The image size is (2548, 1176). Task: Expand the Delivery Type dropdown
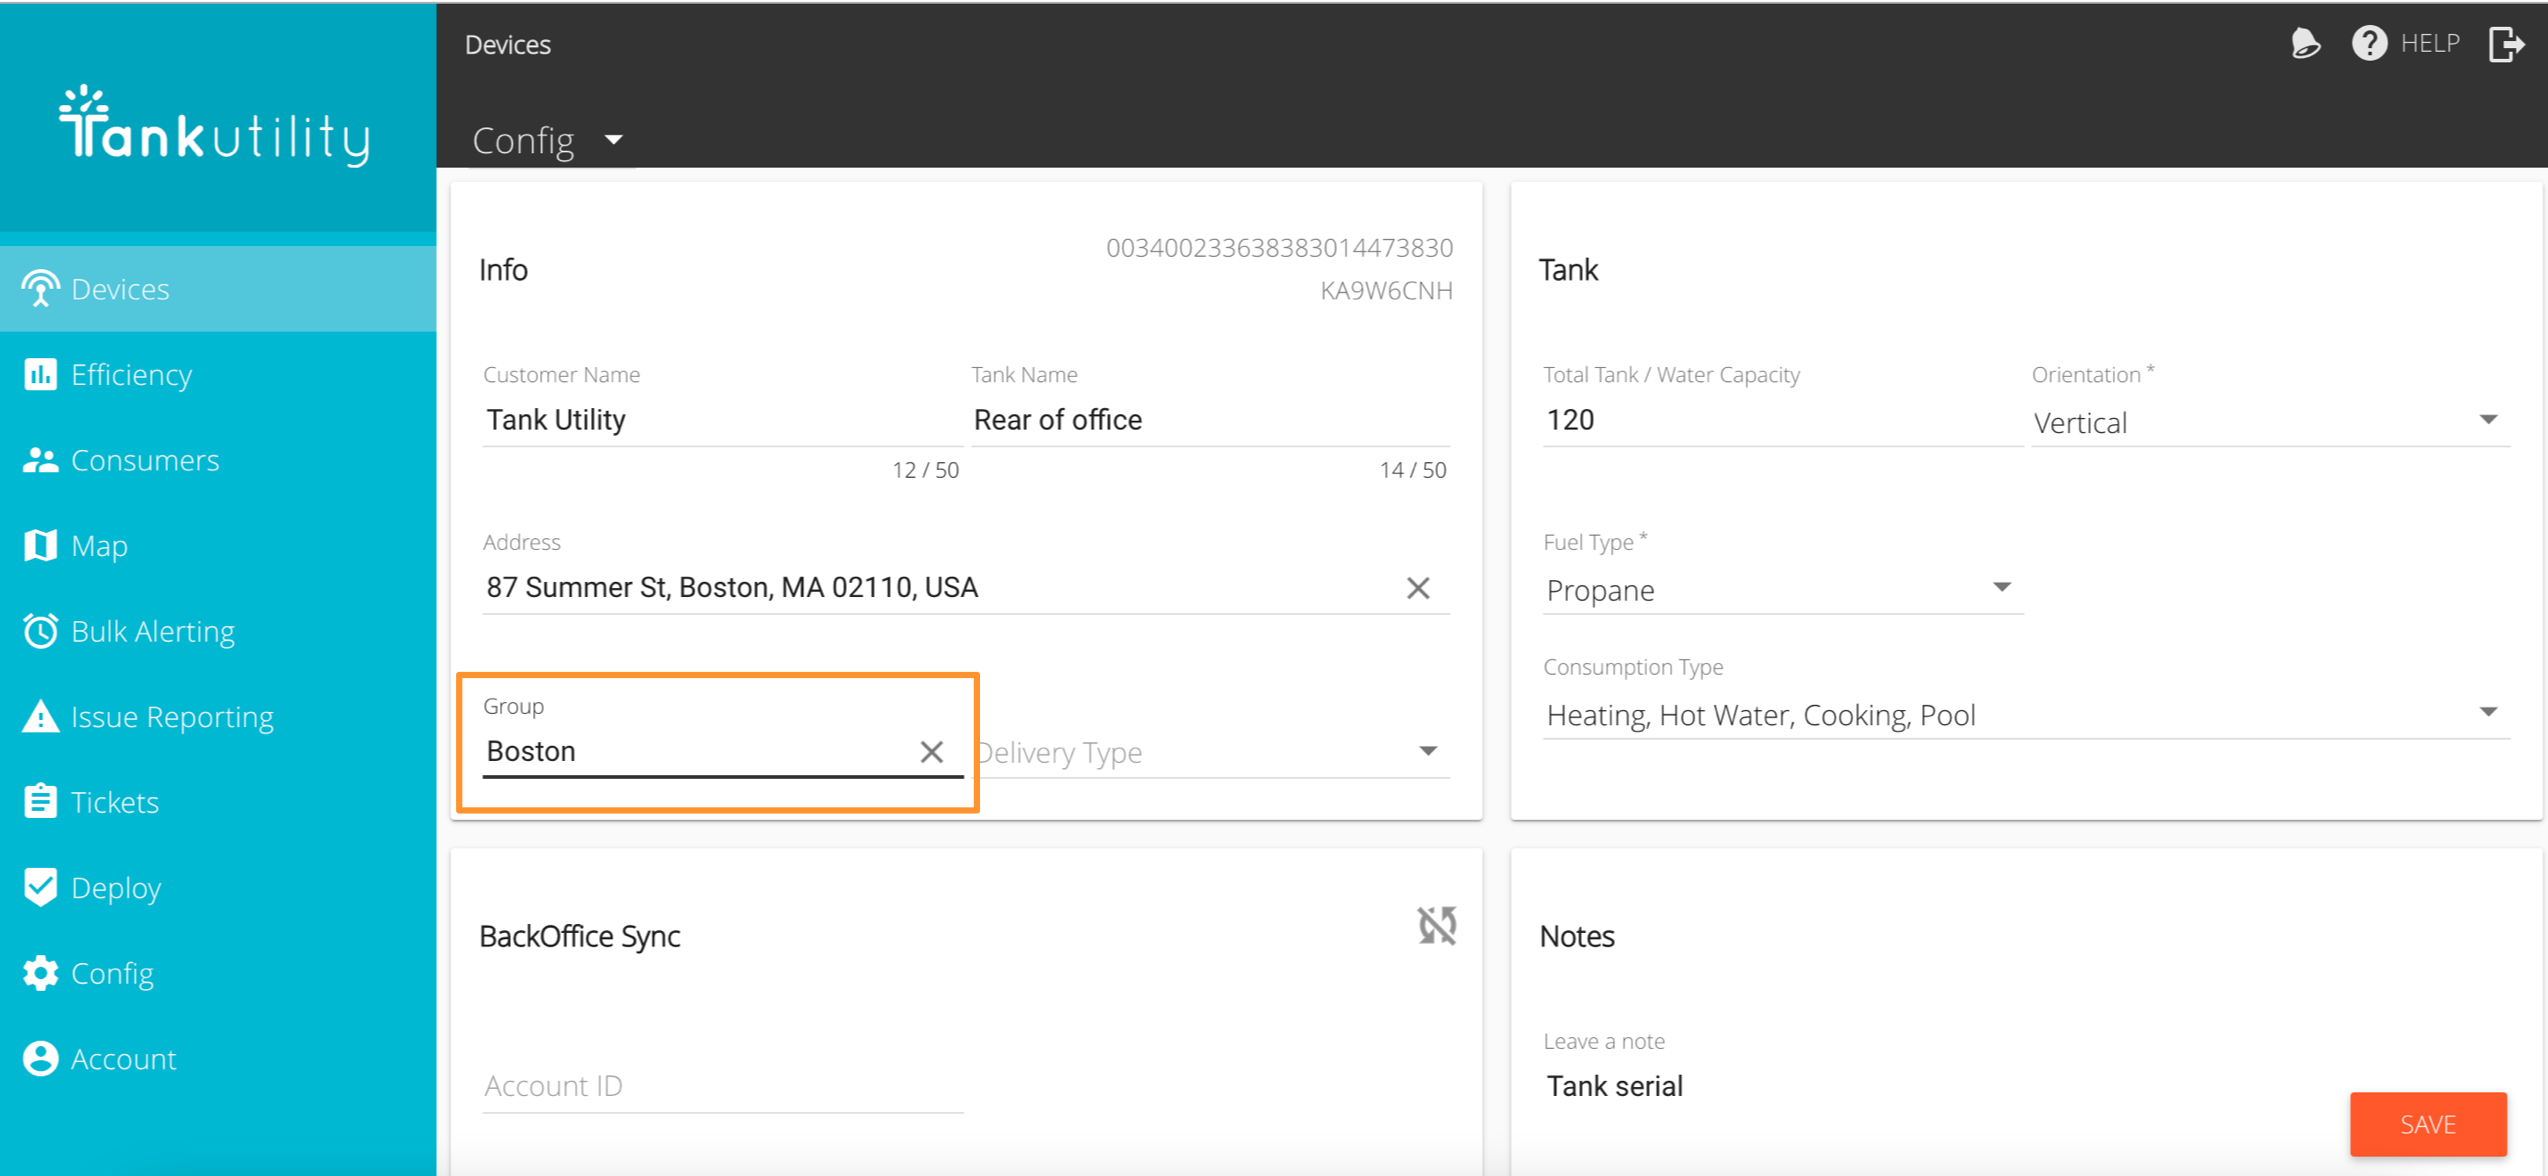point(1211,752)
